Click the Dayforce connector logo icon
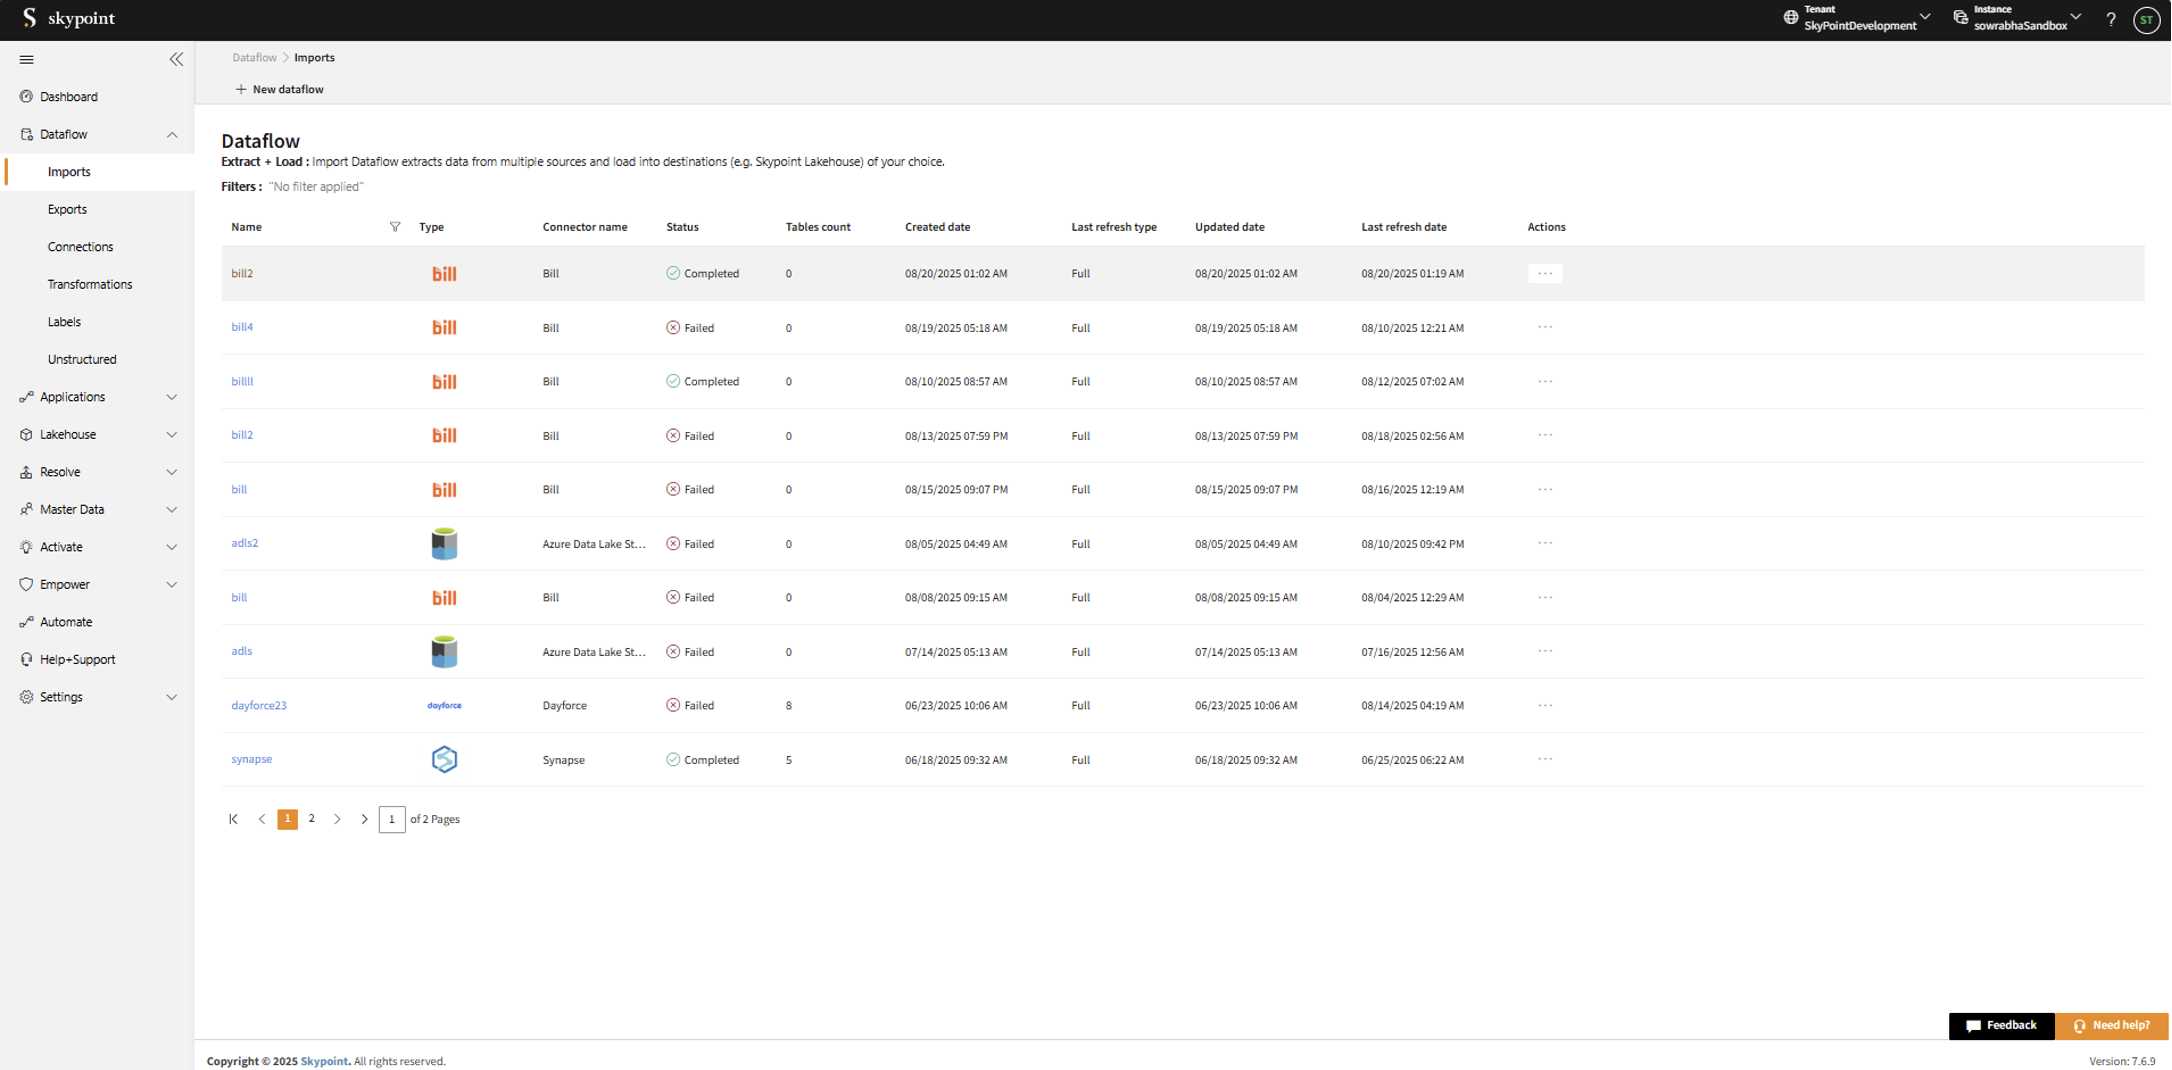The width and height of the screenshot is (2172, 1070). [444, 706]
